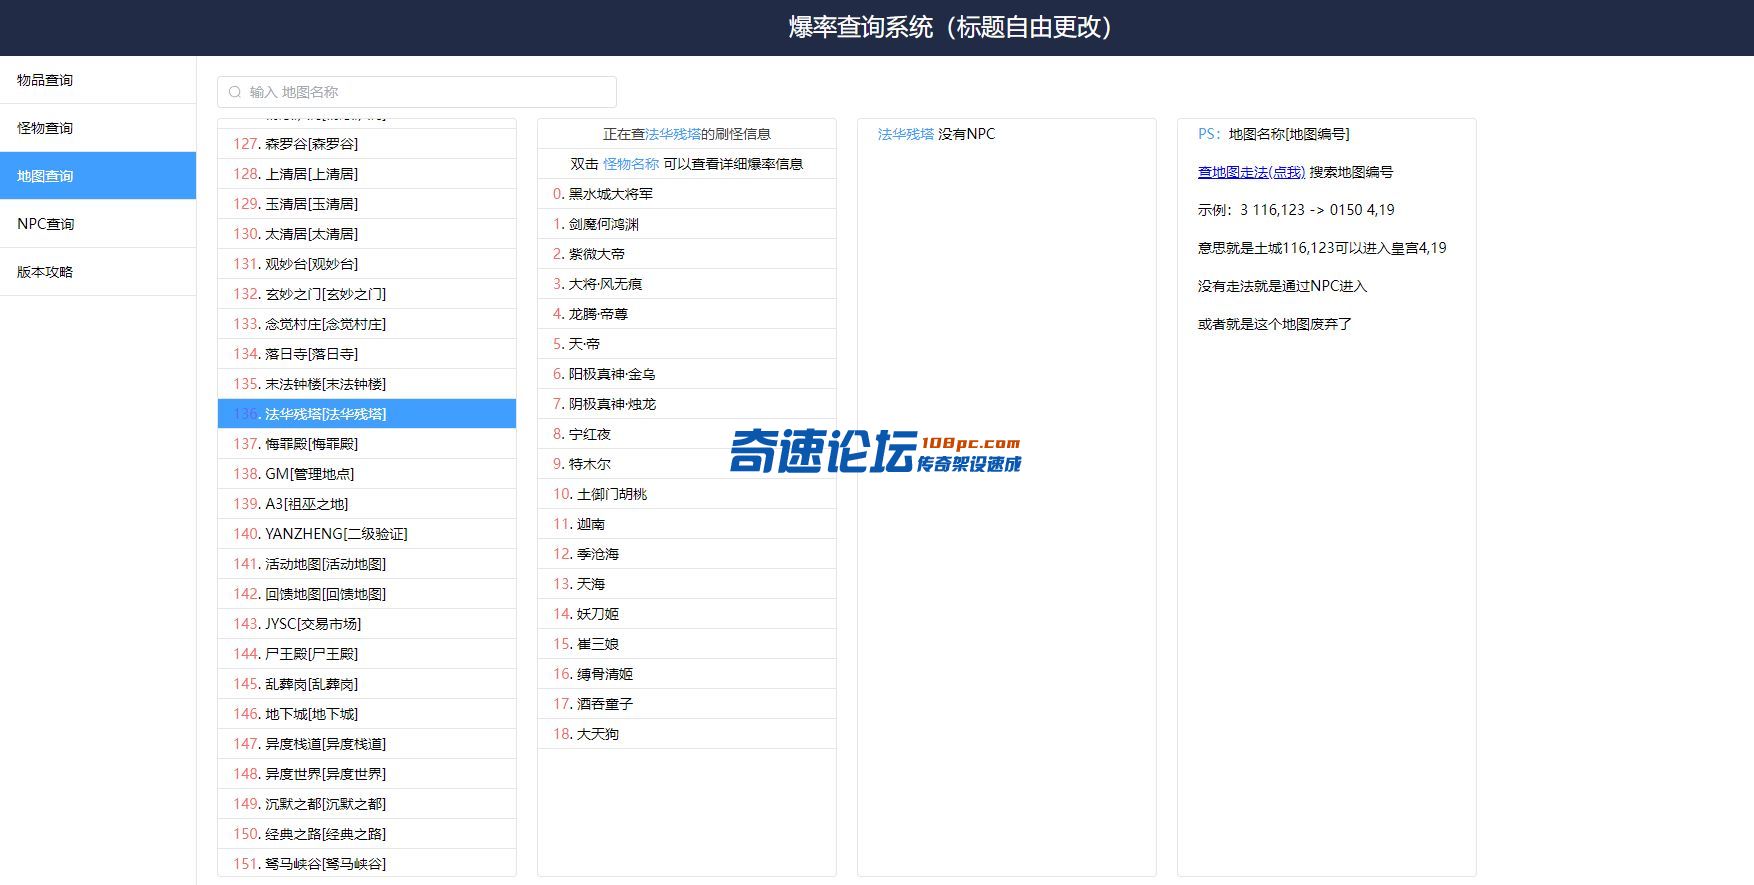Click monster 6. 阳极真神·金乌
This screenshot has width=1754, height=885.
pos(687,374)
